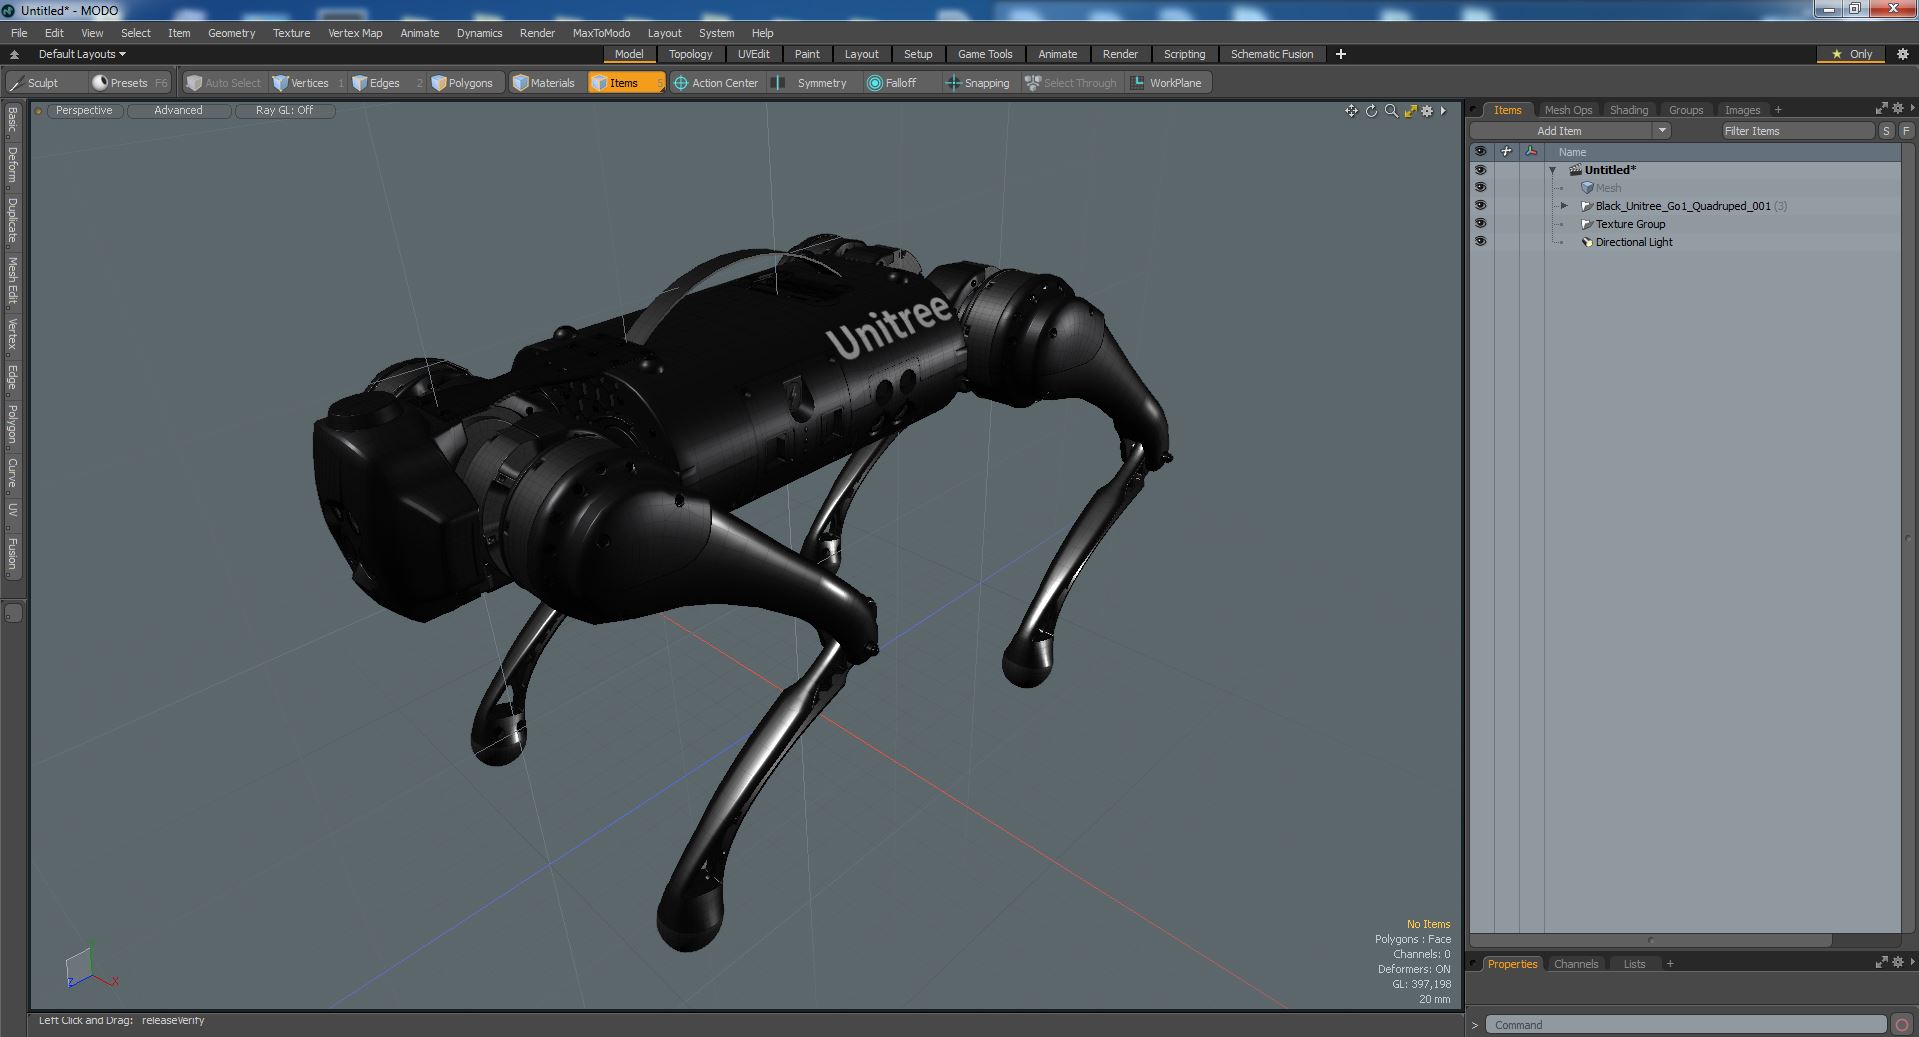The image size is (1919, 1037).
Task: Expand the Black_Unitree_Go1_Quadruped_001 group
Action: click(x=1564, y=206)
